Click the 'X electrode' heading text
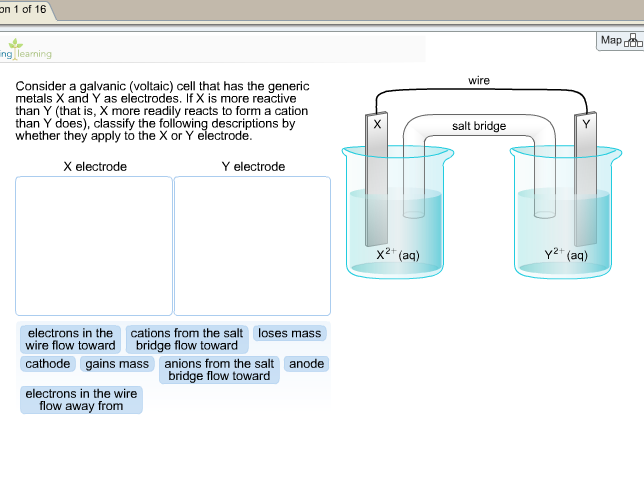This screenshot has height=481, width=644. [95, 167]
